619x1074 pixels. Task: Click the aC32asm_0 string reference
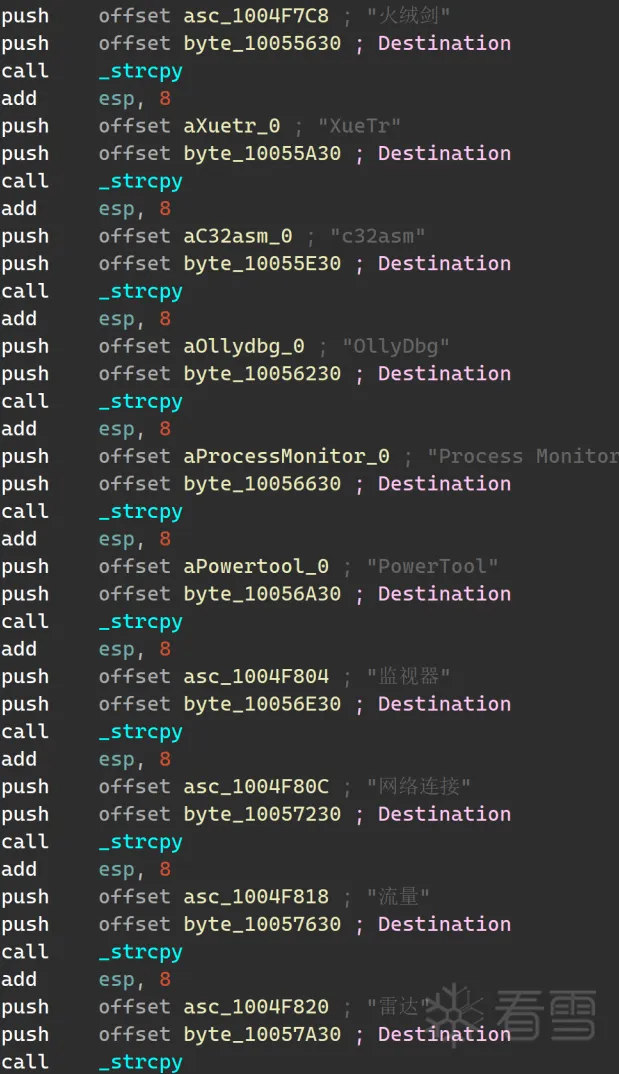click(x=238, y=236)
